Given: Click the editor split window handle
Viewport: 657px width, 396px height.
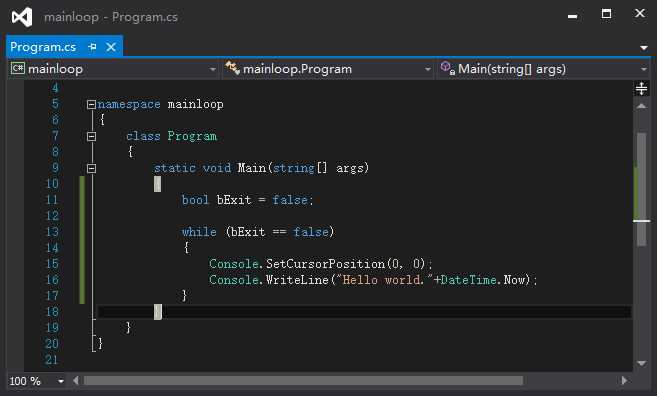Looking at the screenshot, I should click(x=641, y=88).
